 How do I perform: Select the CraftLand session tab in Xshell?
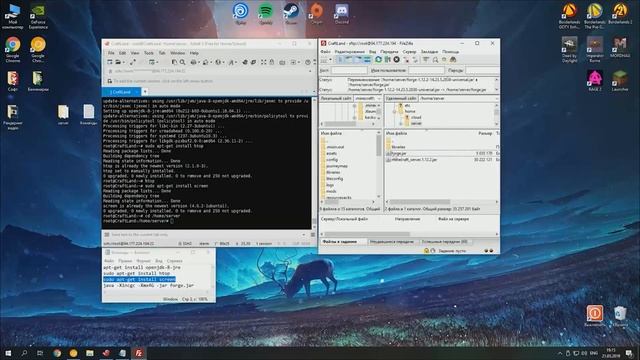[x=121, y=92]
